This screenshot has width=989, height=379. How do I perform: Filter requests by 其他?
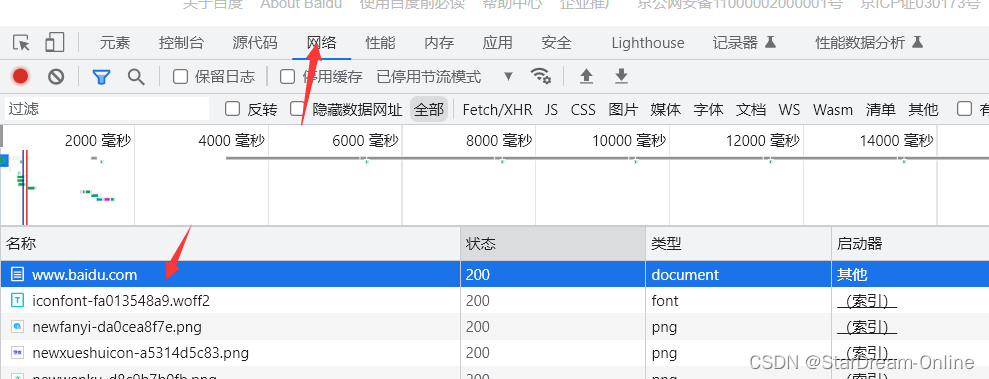click(x=923, y=109)
